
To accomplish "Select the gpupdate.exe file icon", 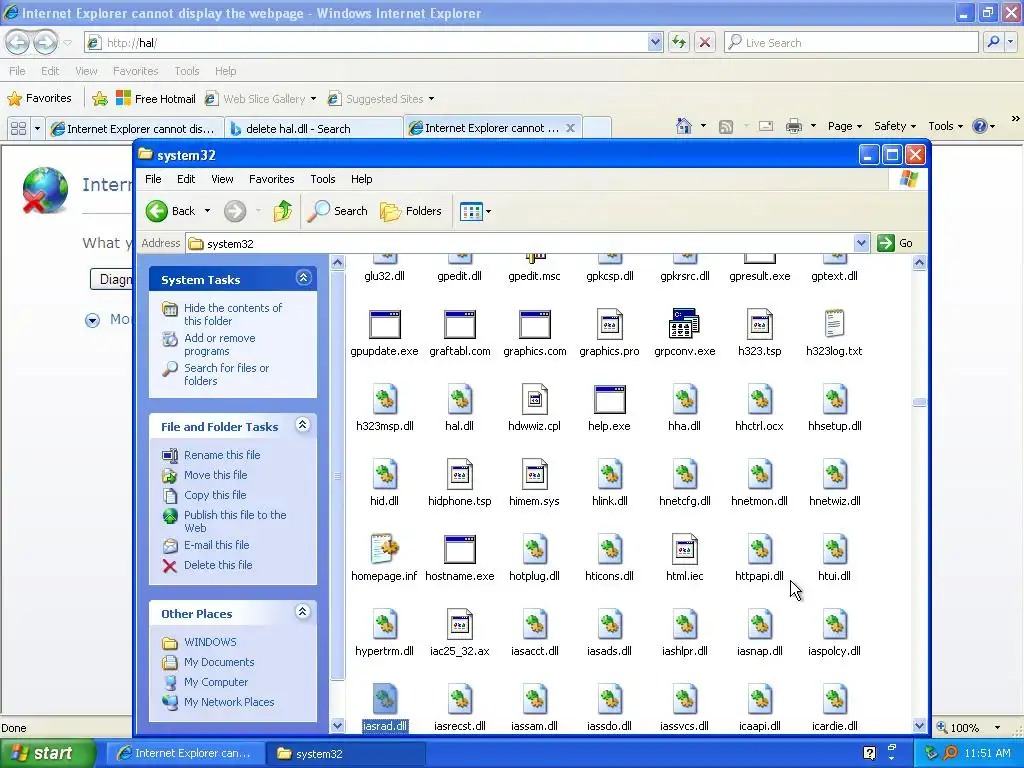I will (385, 325).
